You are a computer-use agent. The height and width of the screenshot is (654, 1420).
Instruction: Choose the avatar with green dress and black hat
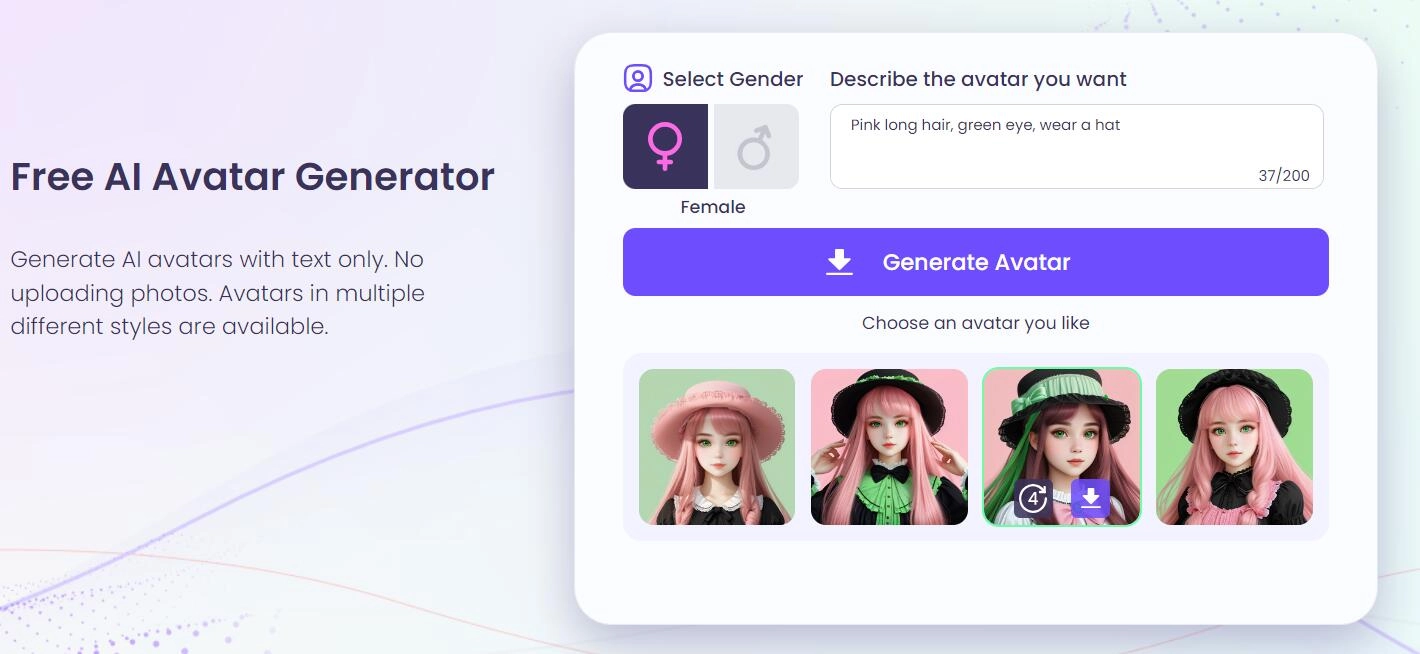pyautogui.click(x=889, y=447)
